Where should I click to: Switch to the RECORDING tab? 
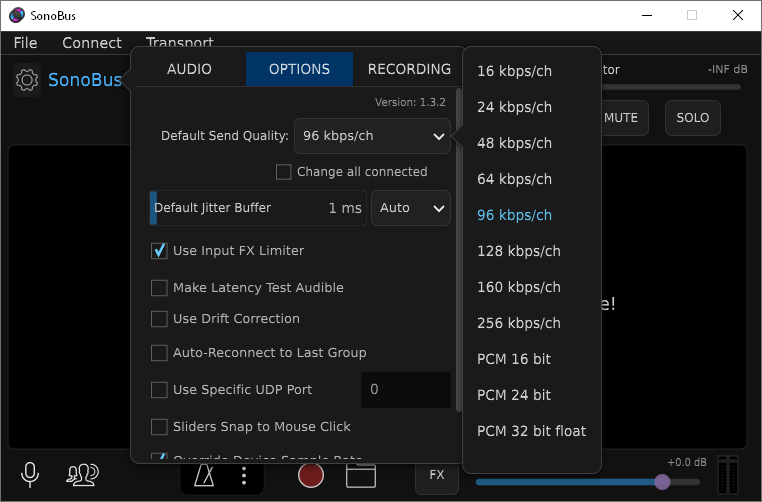pos(409,70)
